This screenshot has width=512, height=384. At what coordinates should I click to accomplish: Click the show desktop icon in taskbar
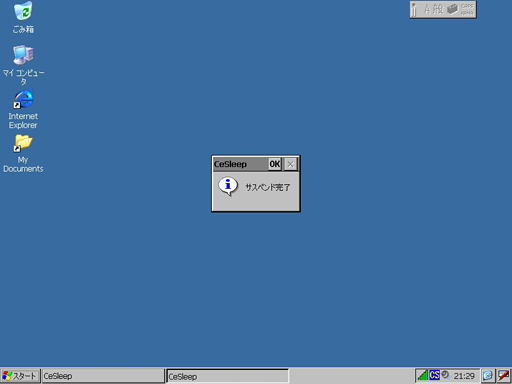[487, 376]
